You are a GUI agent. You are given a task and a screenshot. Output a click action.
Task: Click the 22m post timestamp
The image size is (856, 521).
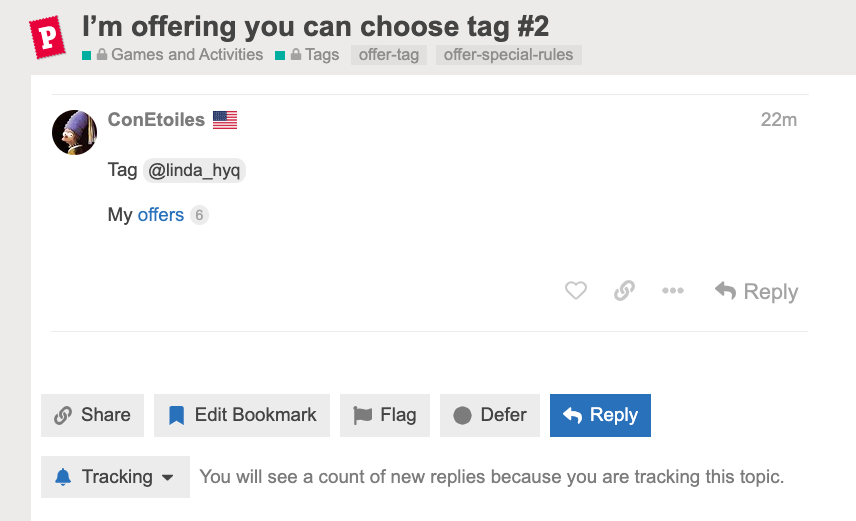(x=778, y=120)
